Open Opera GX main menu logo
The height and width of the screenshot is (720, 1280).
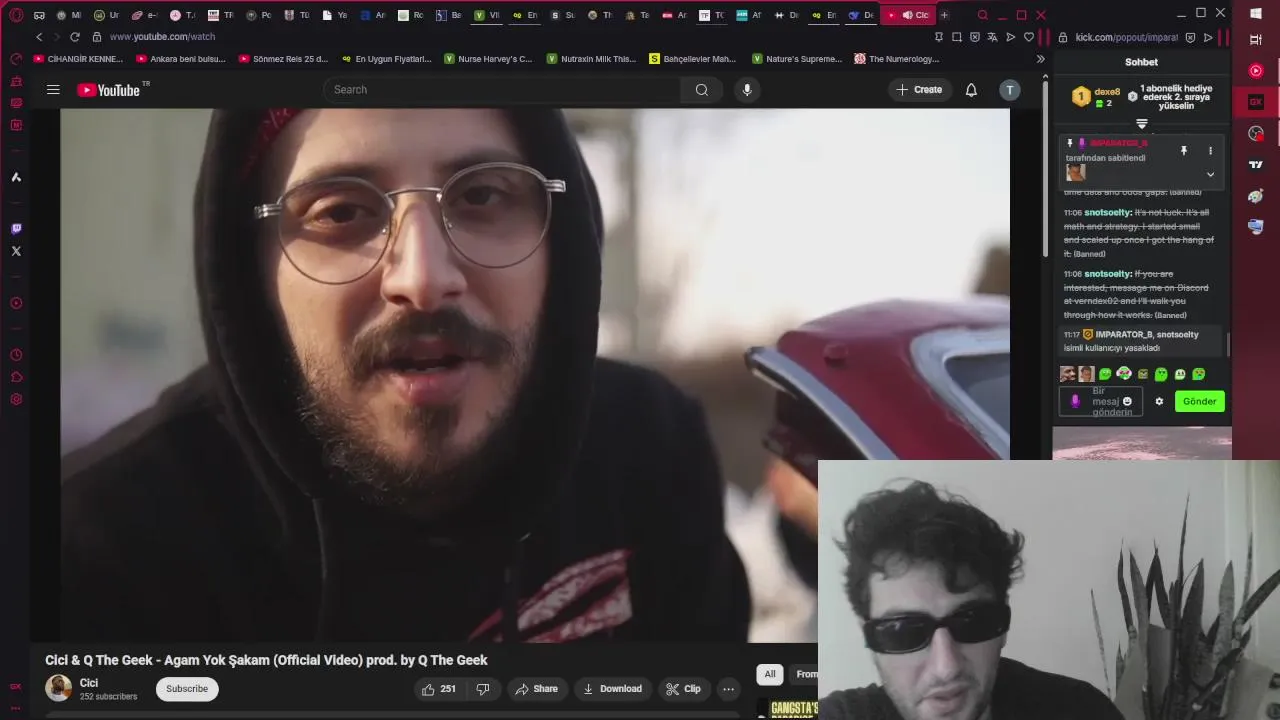(x=16, y=15)
